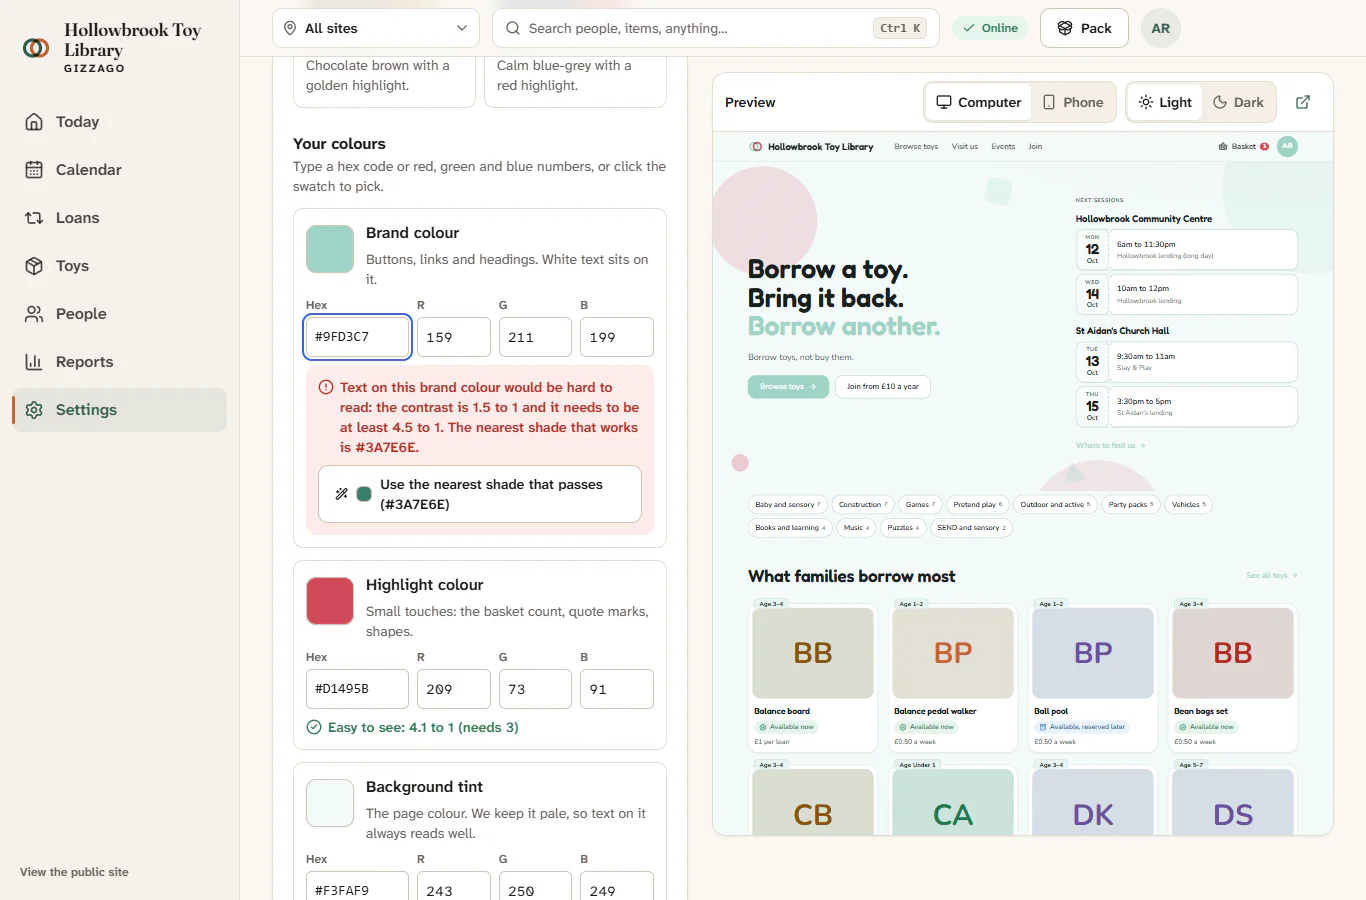Open preview in new window icon

point(1303,102)
